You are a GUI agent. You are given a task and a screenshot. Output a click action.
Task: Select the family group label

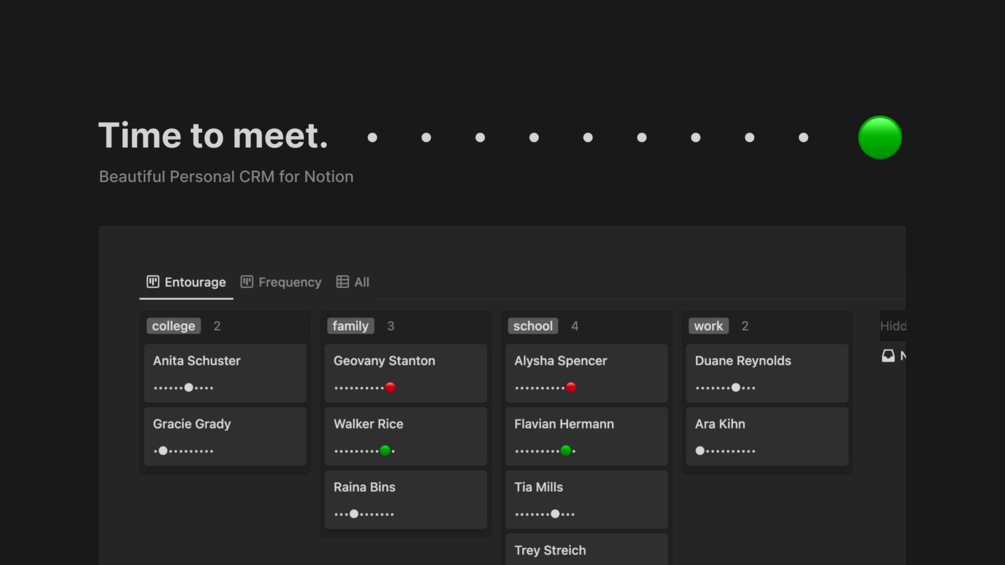click(x=350, y=326)
